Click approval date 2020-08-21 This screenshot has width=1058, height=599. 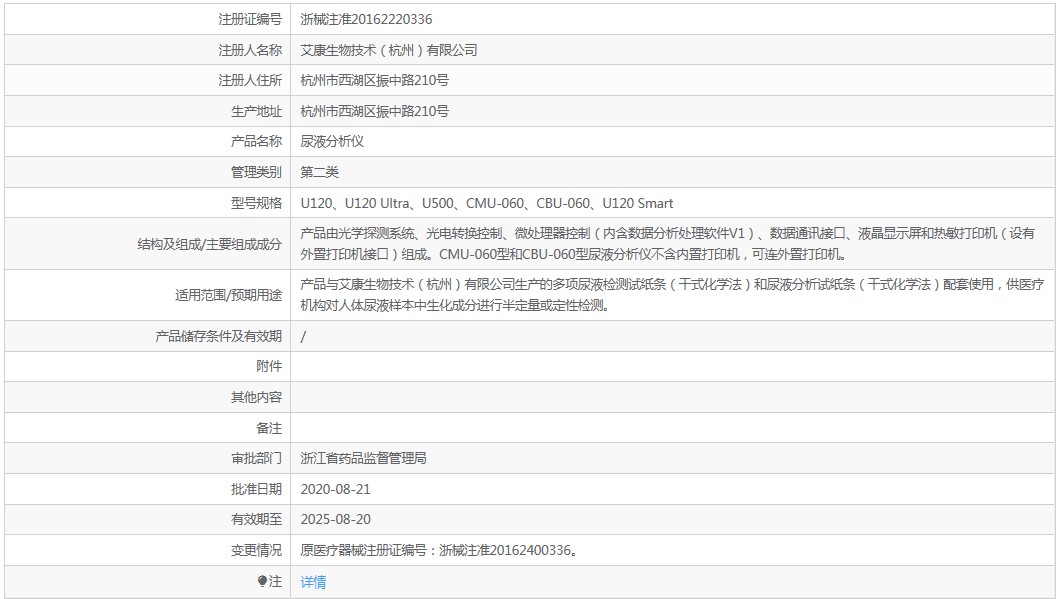[335, 489]
